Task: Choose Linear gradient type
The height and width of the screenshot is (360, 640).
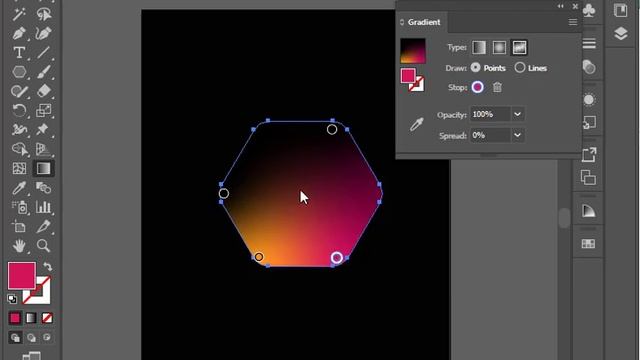Action: [x=479, y=47]
